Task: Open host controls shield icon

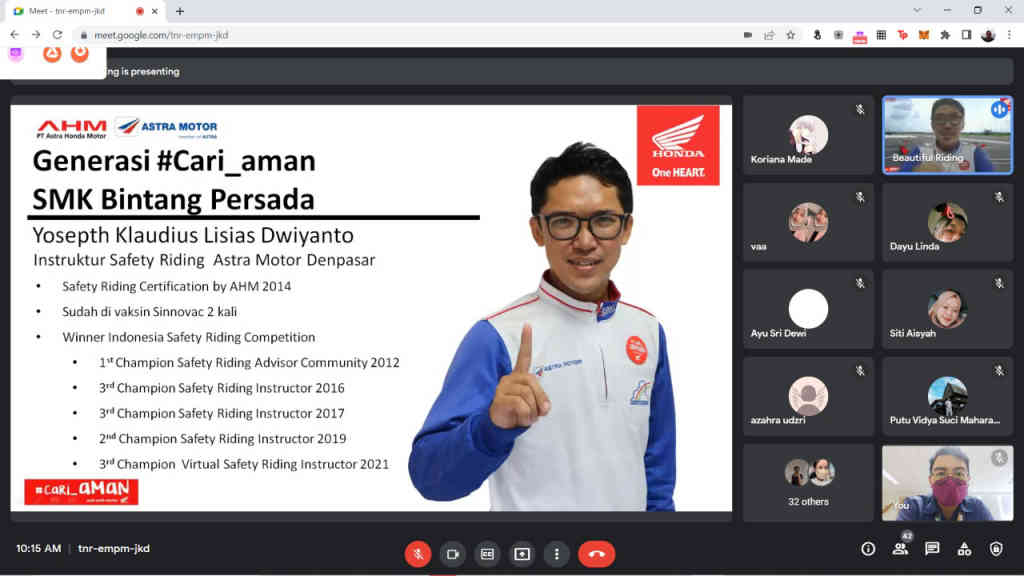Action: (x=996, y=549)
